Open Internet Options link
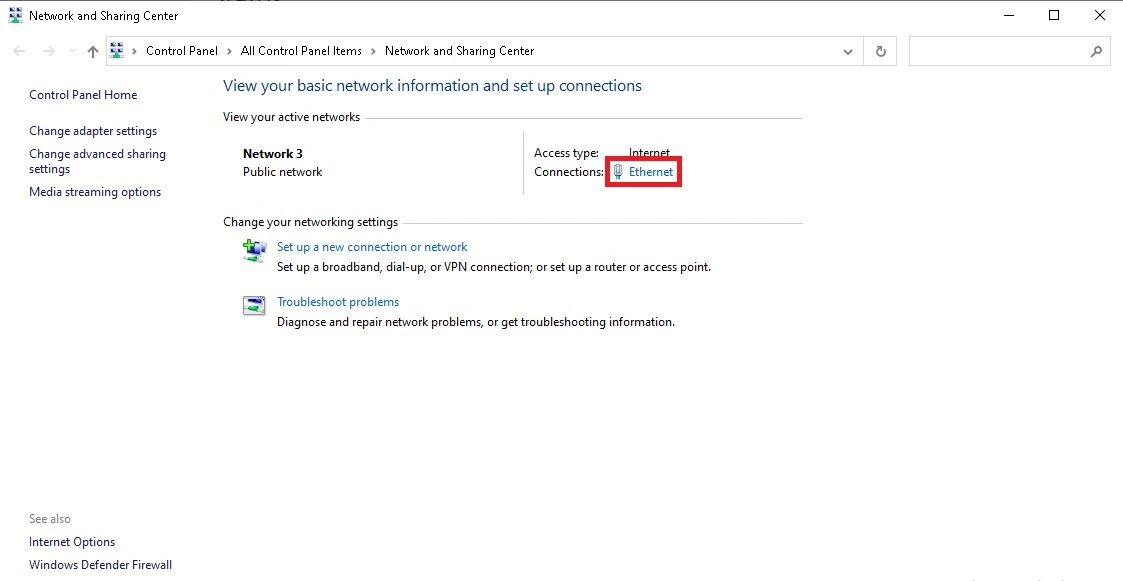The width and height of the screenshot is (1123, 581). (x=72, y=542)
